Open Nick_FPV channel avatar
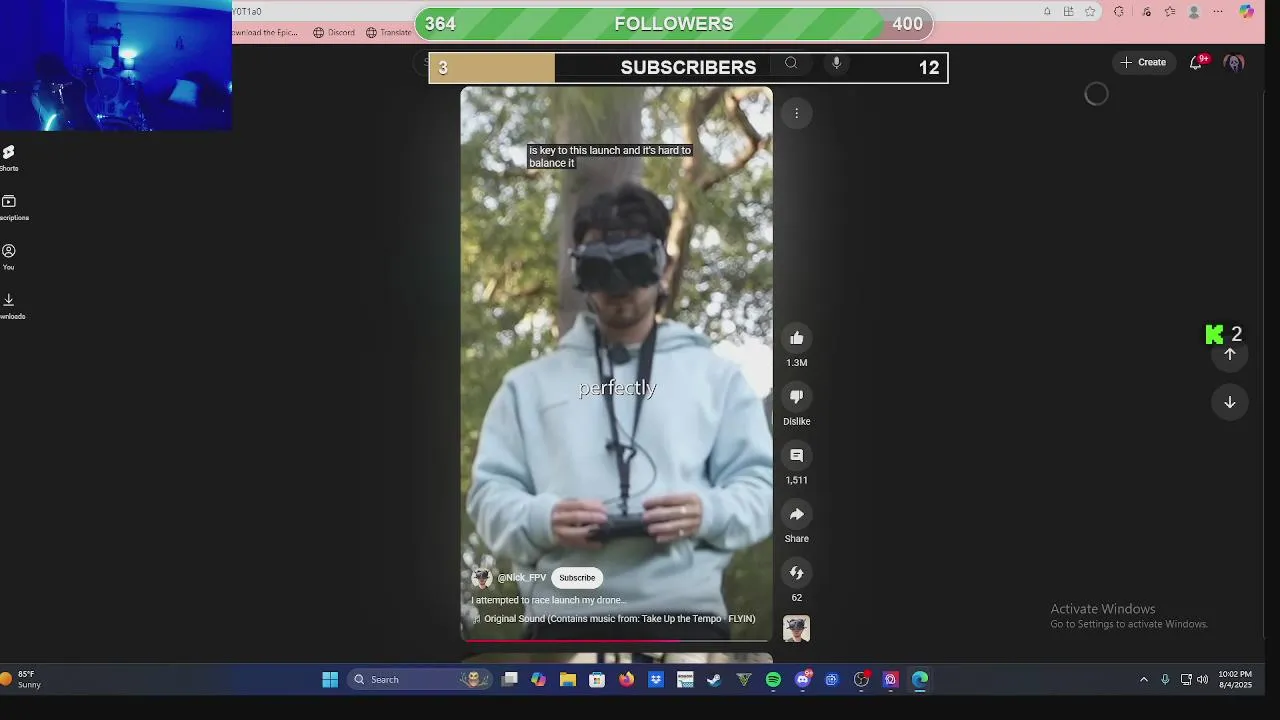This screenshot has height=720, width=1280. pos(482,578)
